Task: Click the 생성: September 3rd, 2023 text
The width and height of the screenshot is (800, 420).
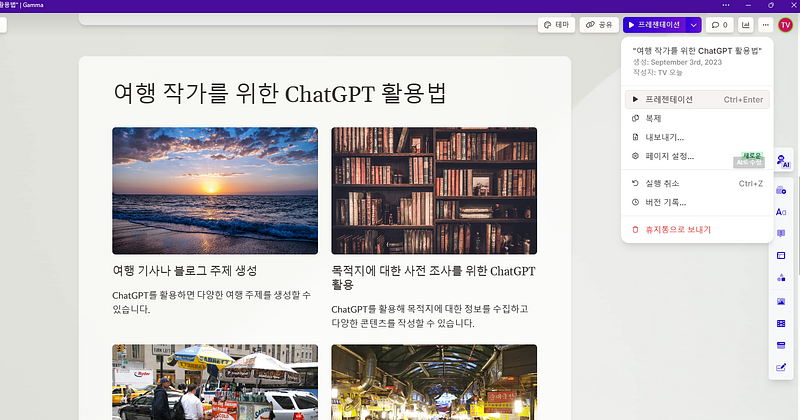Action: click(x=677, y=62)
